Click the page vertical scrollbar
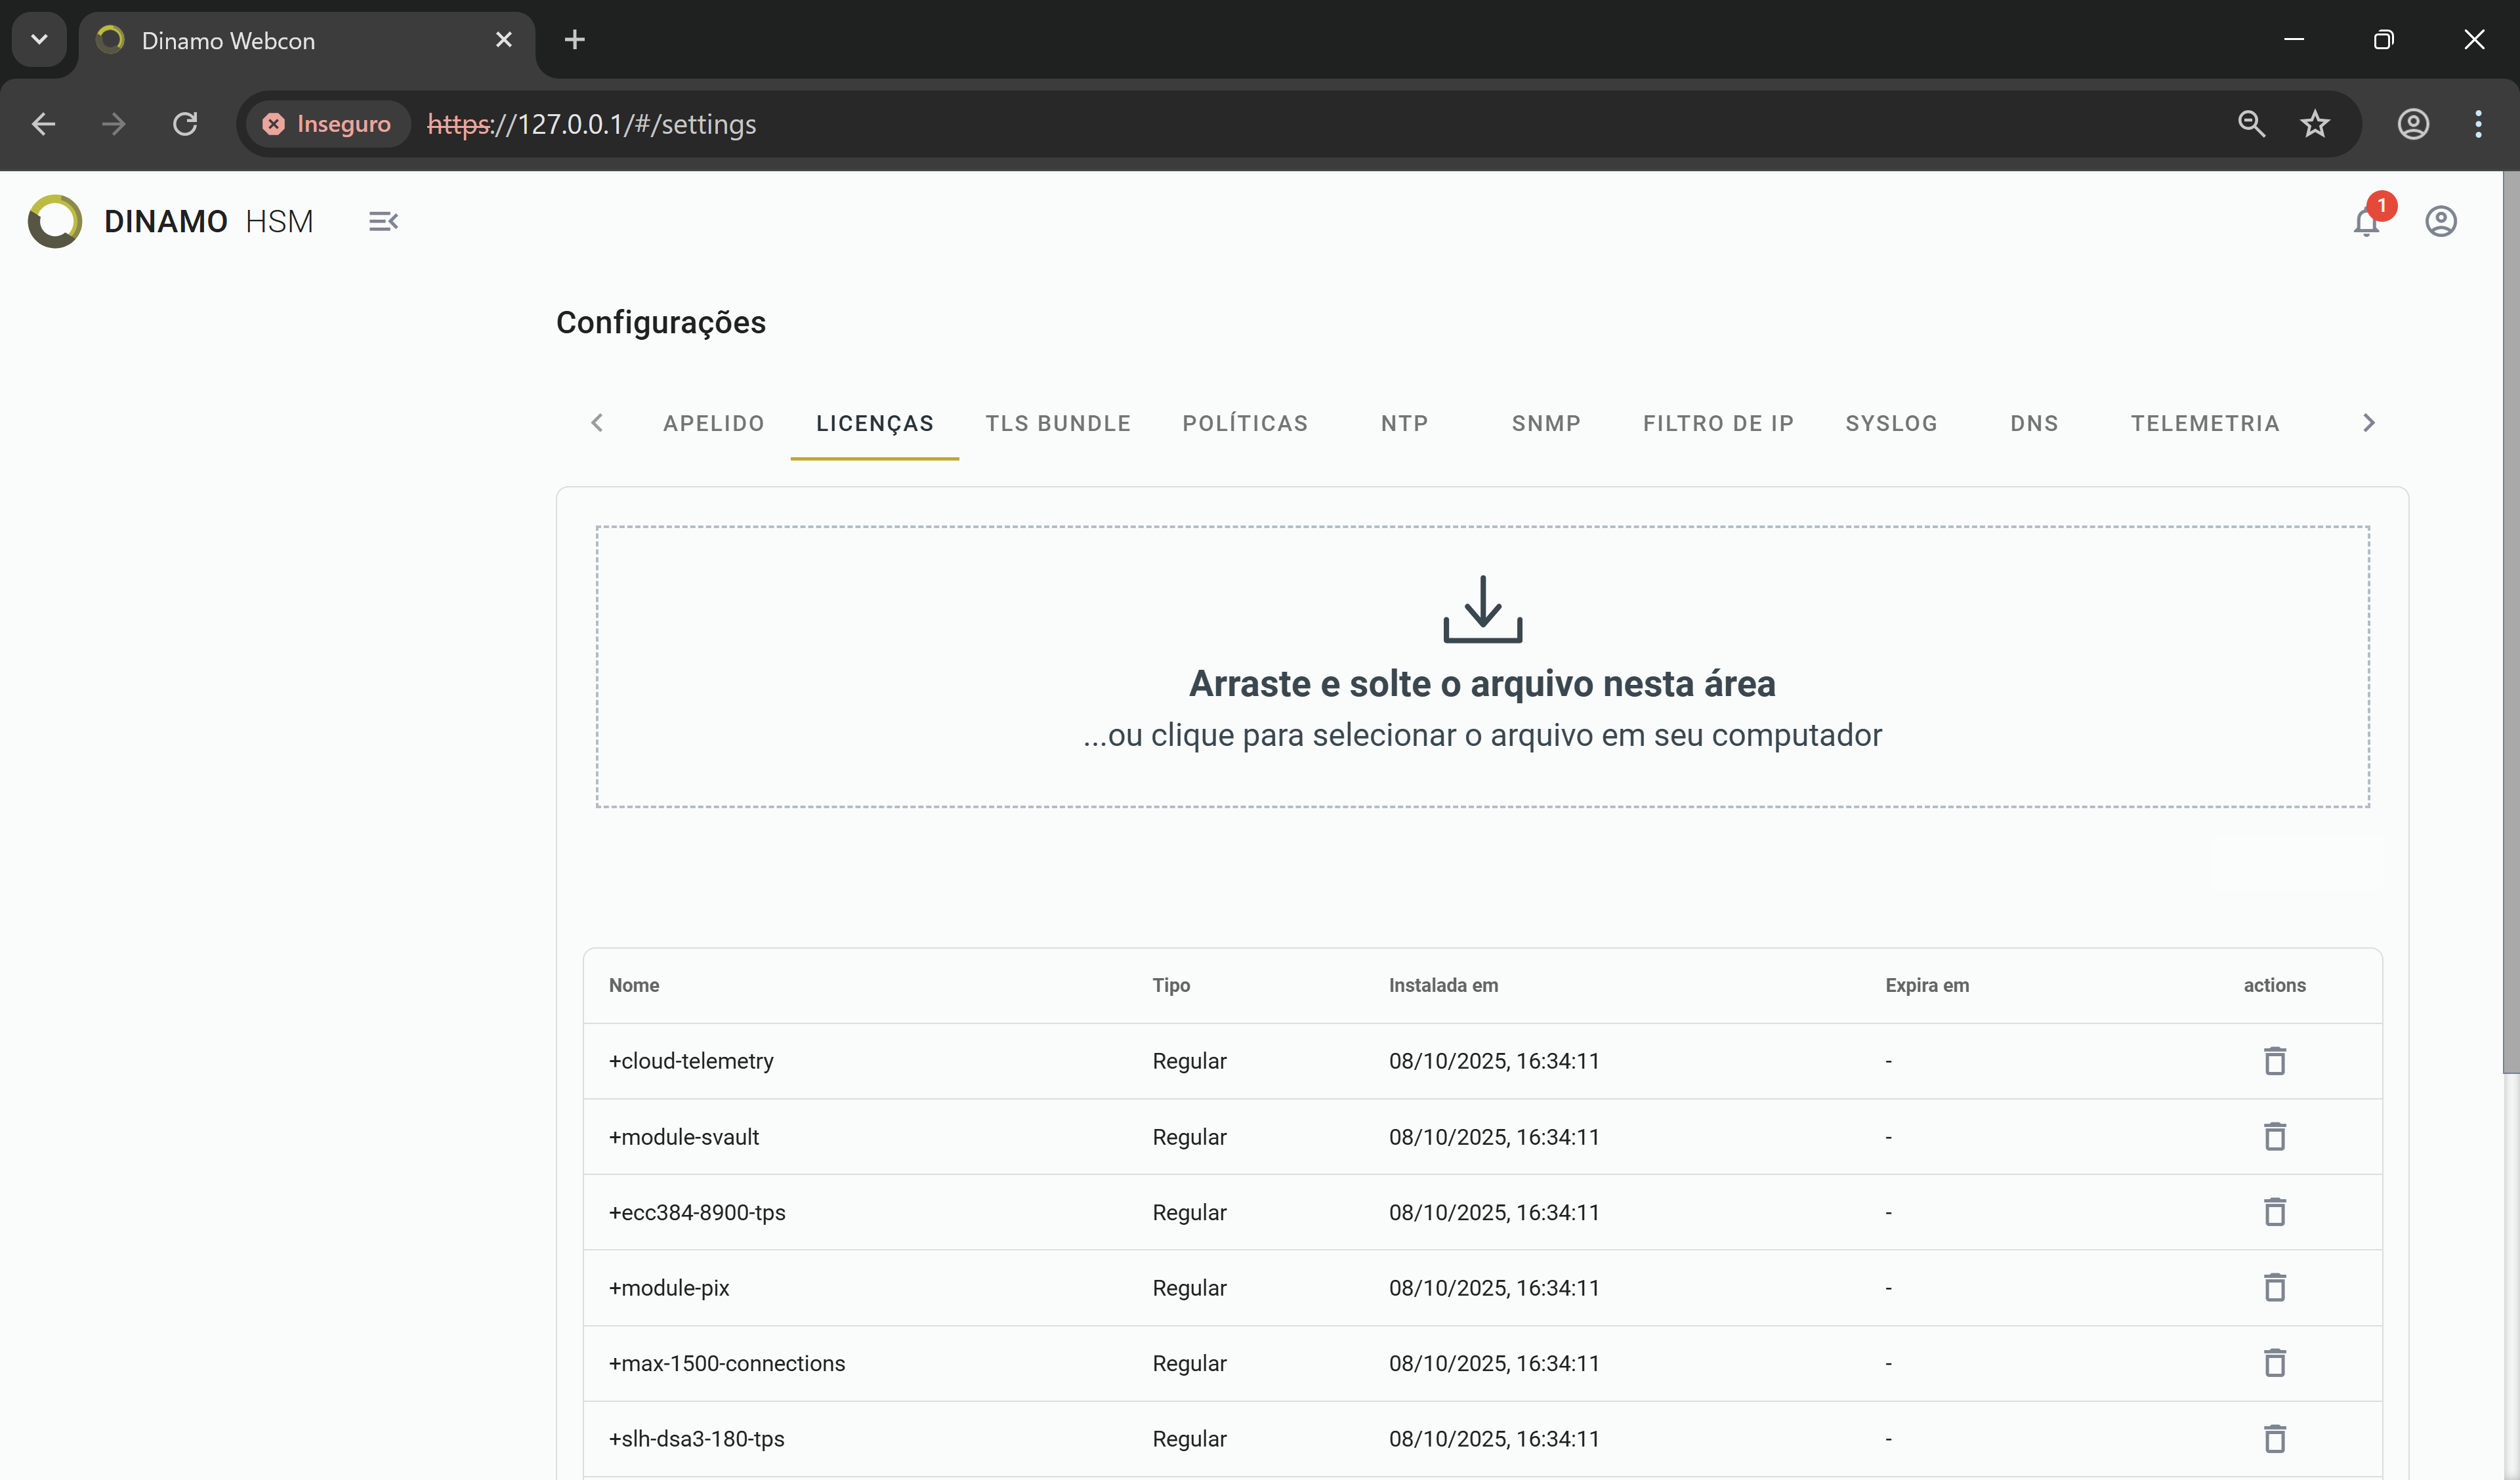 pos(2510,620)
